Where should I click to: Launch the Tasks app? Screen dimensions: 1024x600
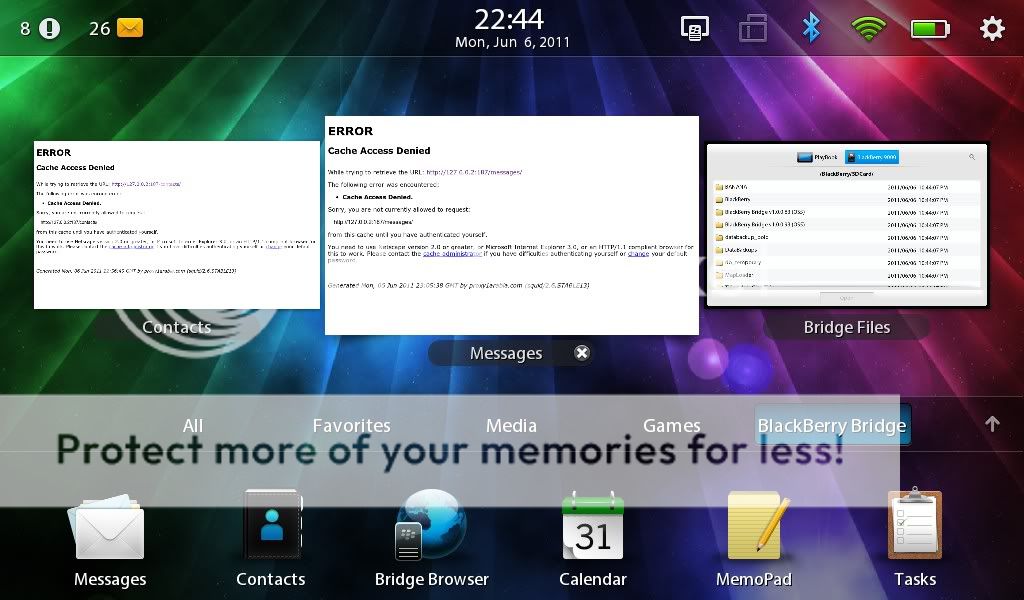[x=915, y=524]
